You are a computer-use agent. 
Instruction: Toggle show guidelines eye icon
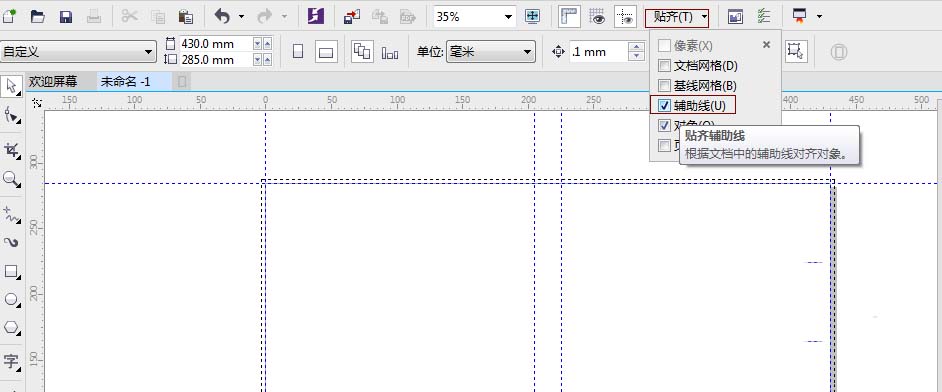625,17
